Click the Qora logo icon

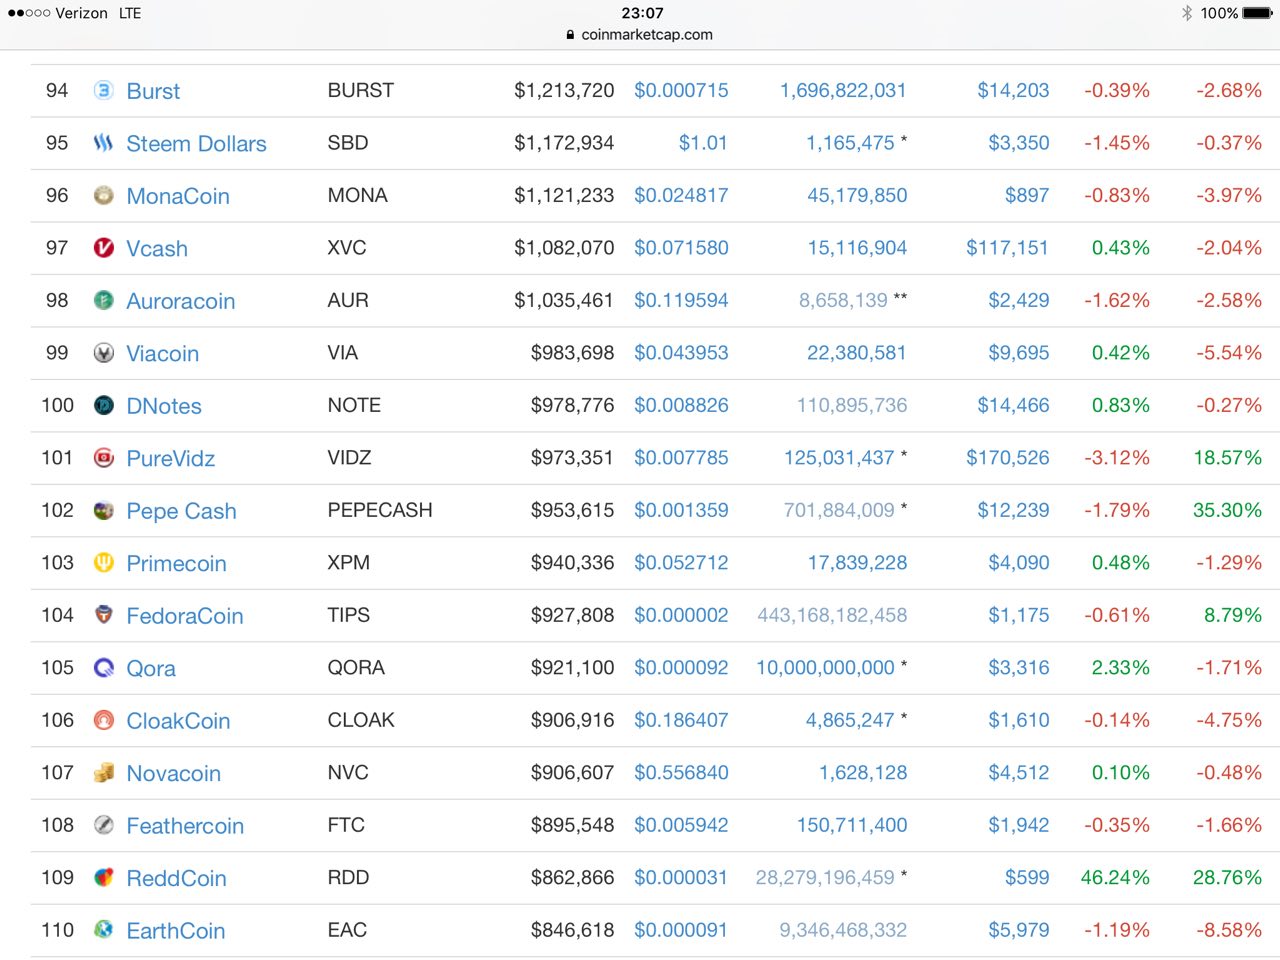click(103, 668)
